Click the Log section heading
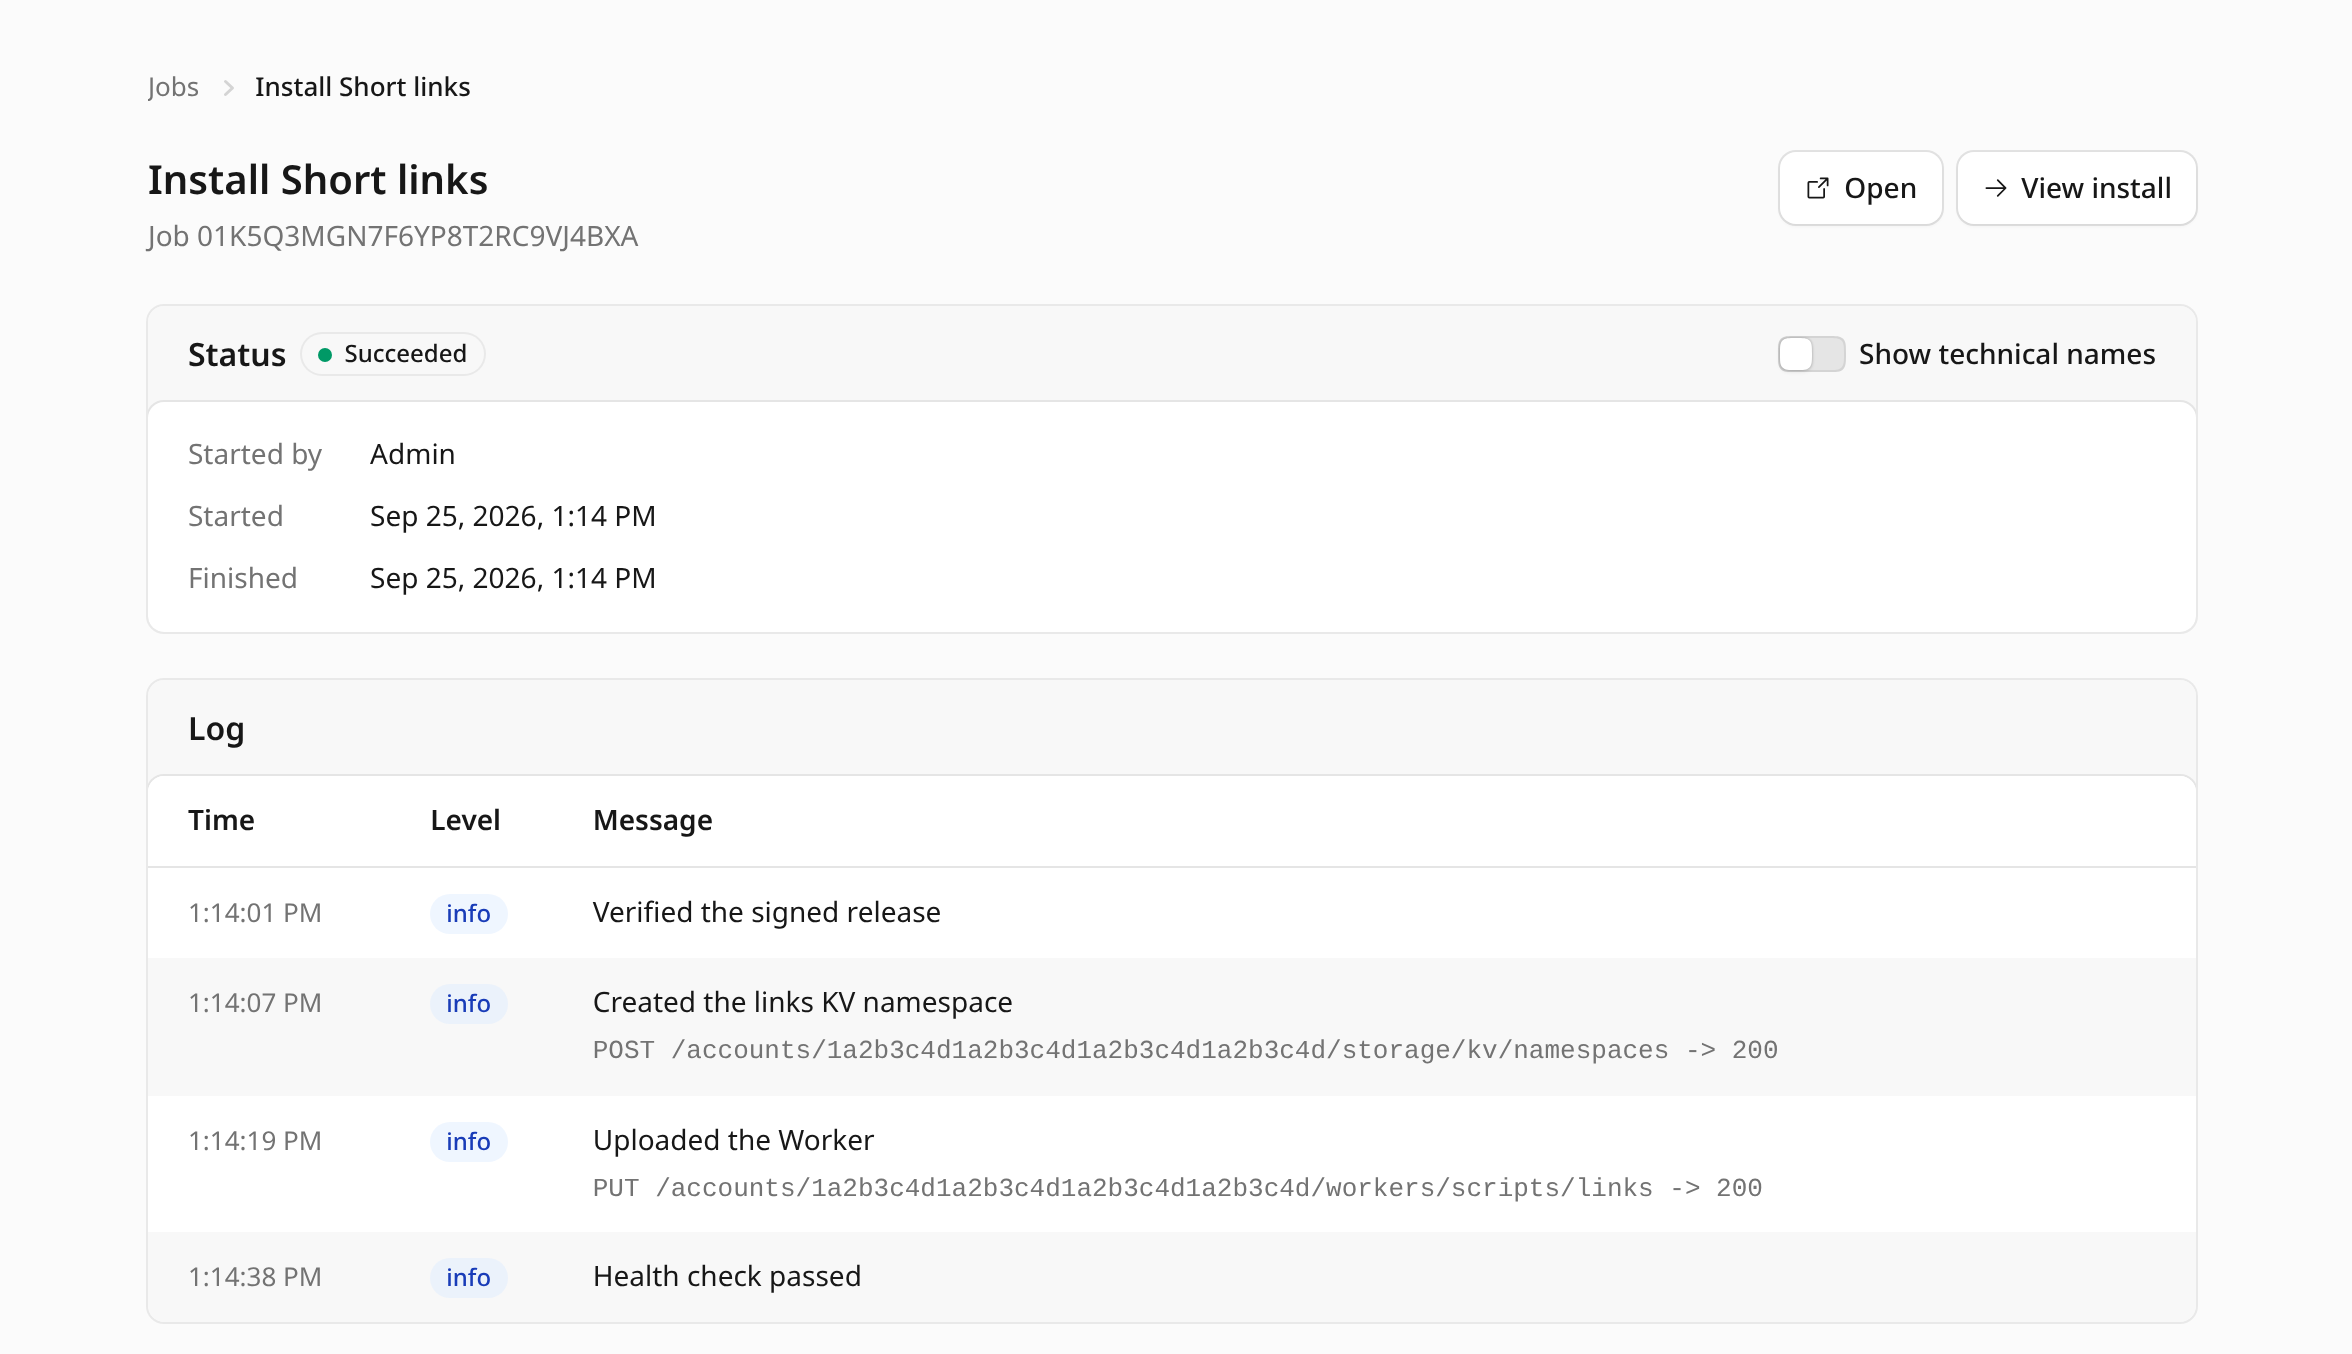The width and height of the screenshot is (2352, 1354). pyautogui.click(x=216, y=728)
